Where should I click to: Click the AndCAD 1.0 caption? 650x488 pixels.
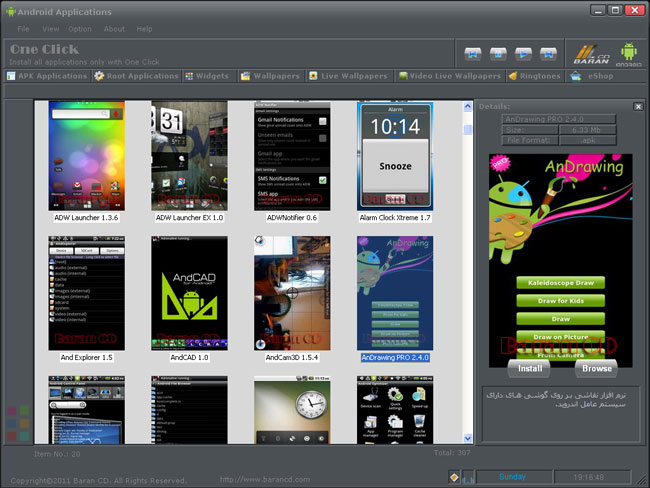coord(189,357)
